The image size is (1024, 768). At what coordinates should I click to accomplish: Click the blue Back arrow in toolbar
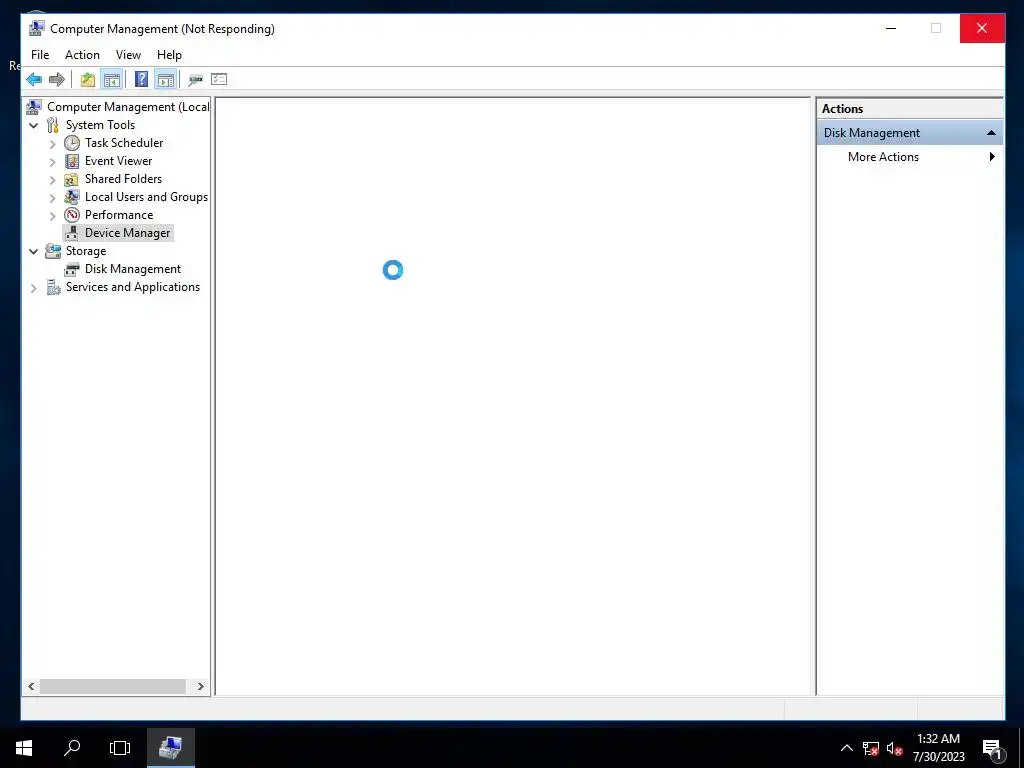click(34, 80)
